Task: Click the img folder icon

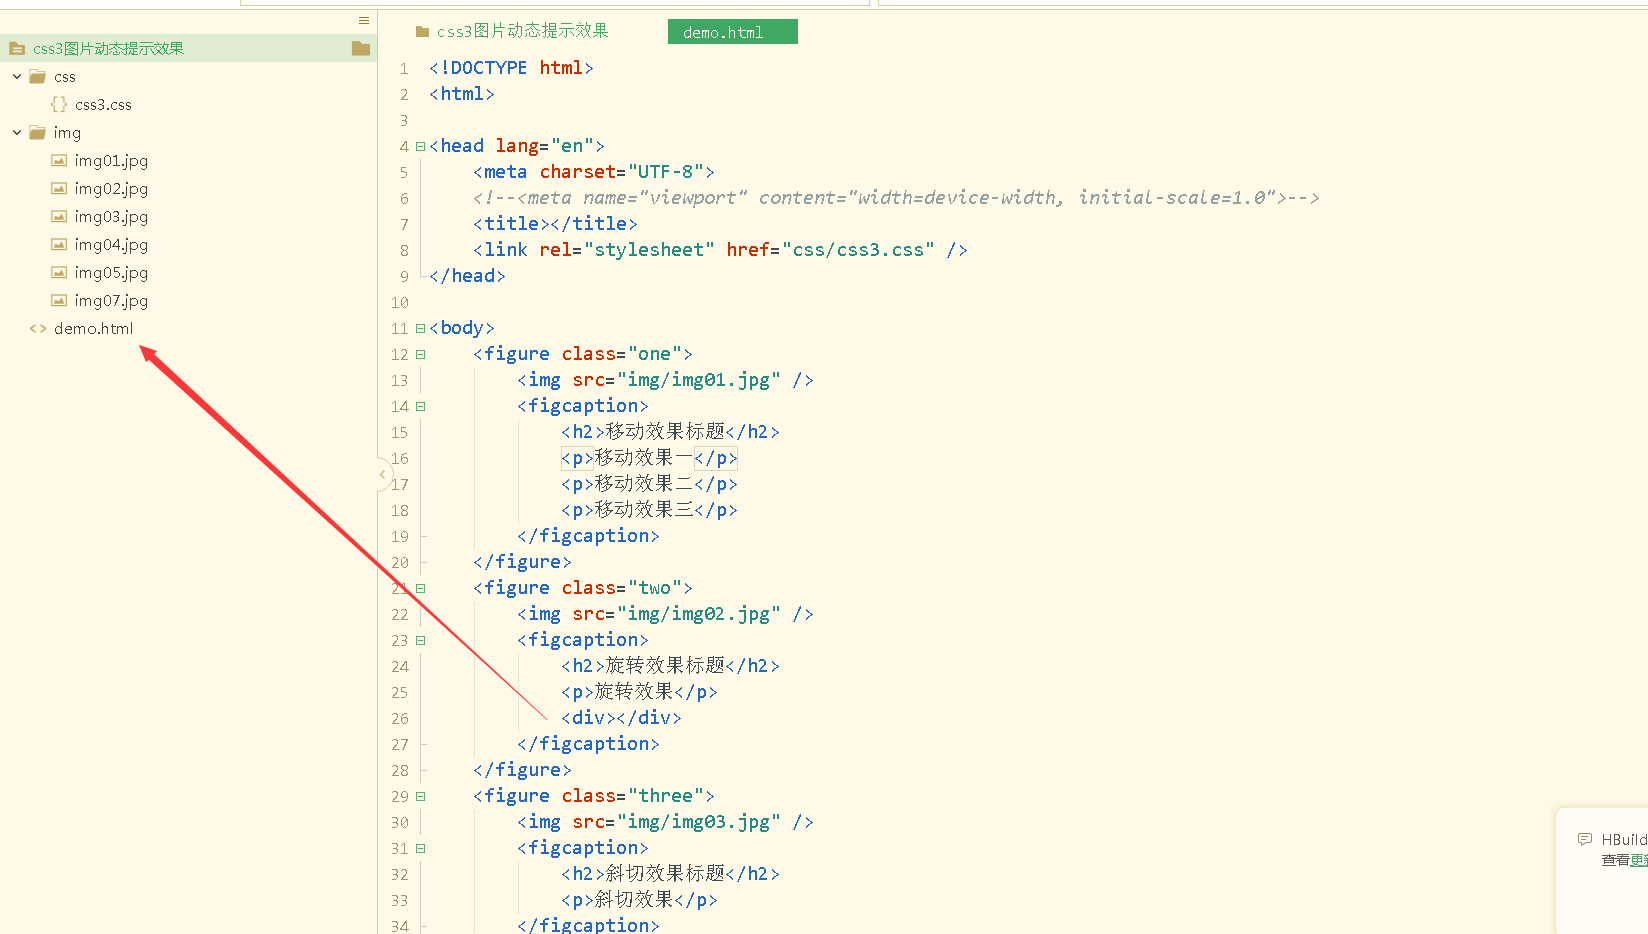Action: (x=38, y=133)
